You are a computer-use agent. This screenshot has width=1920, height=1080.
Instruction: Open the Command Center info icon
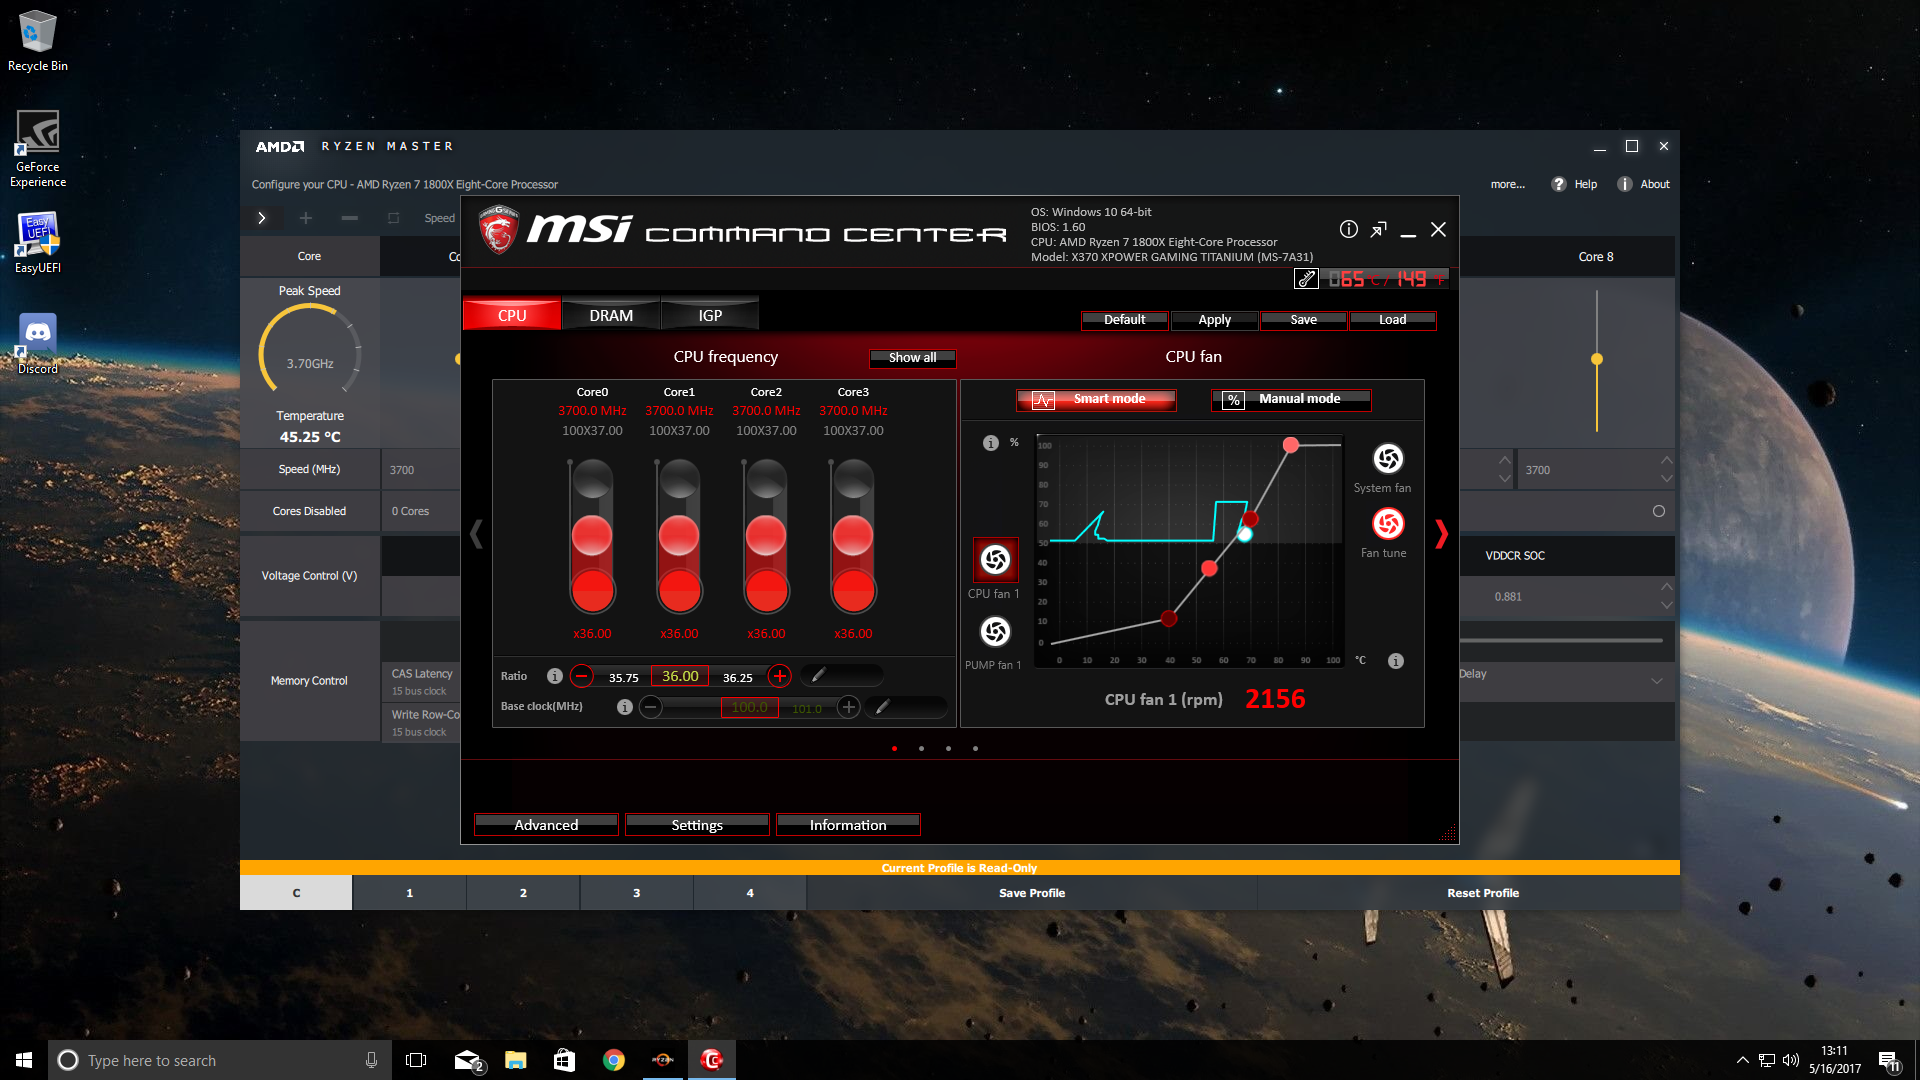(x=1349, y=229)
